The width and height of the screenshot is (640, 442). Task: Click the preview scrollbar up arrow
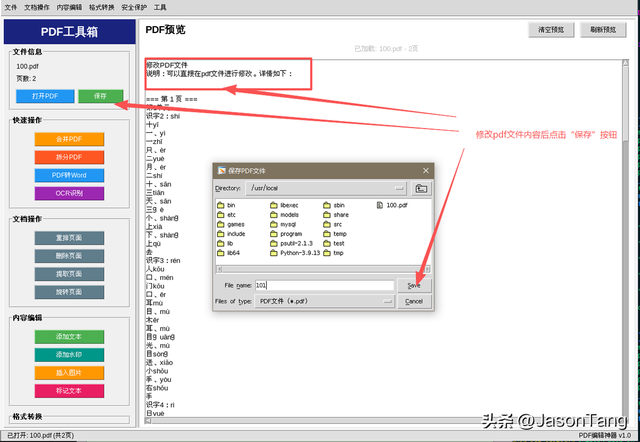[625, 62]
